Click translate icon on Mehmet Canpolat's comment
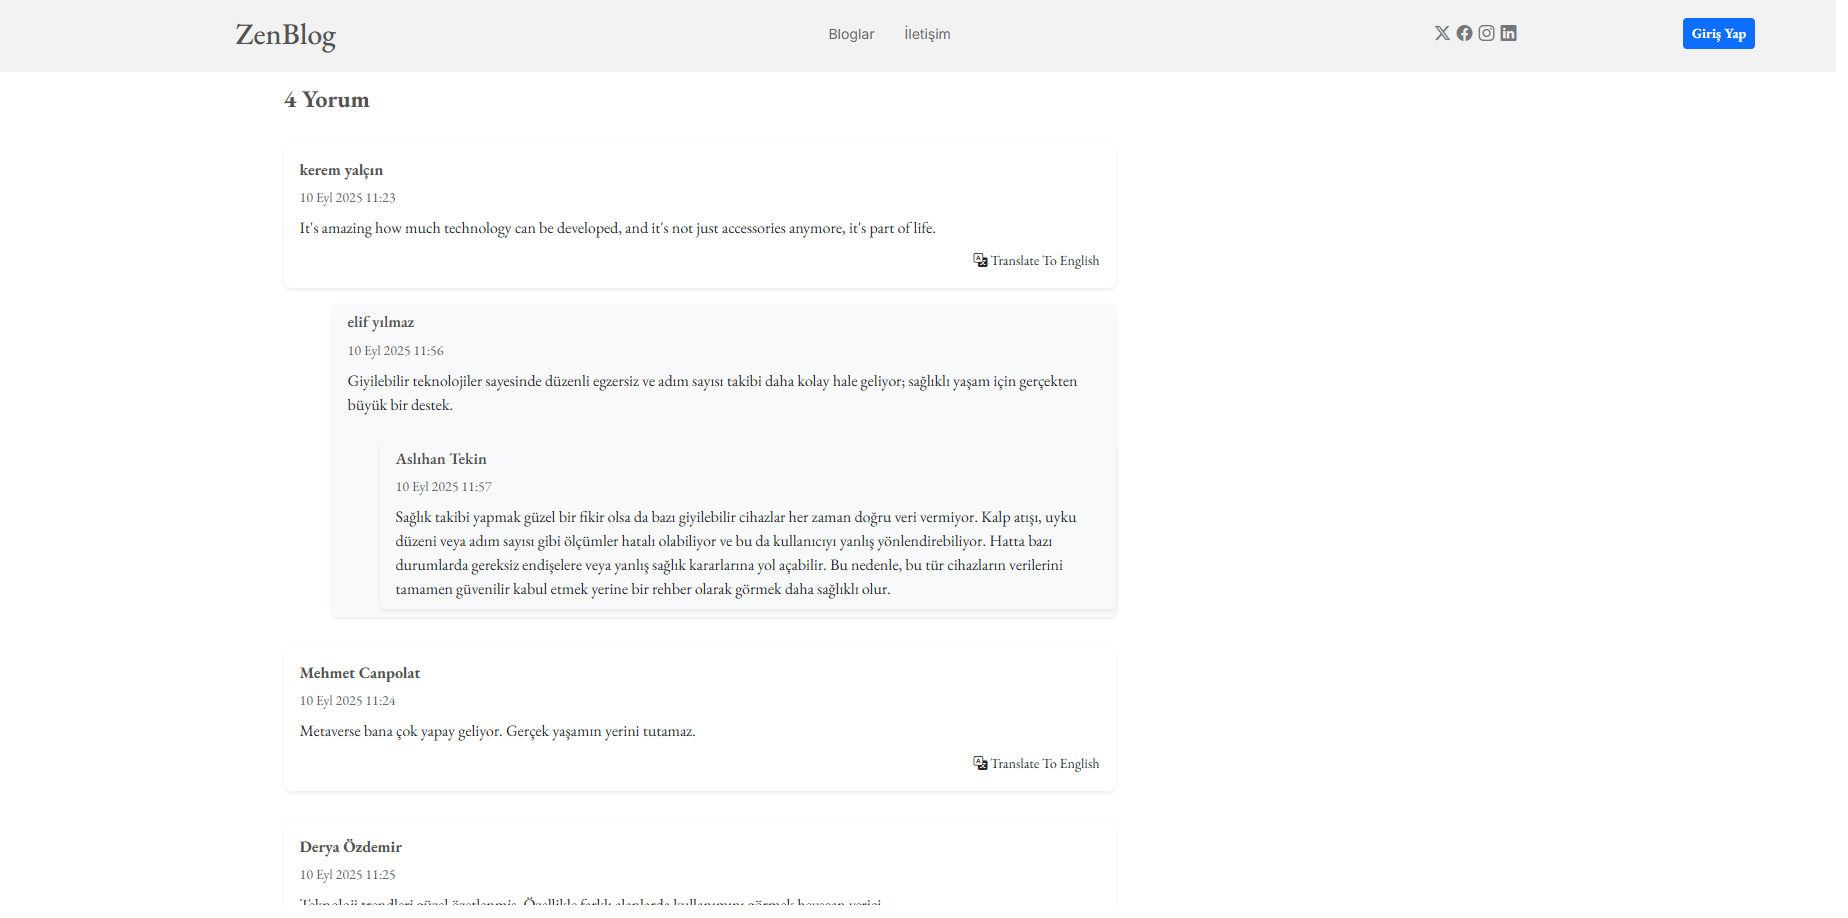 [x=980, y=763]
